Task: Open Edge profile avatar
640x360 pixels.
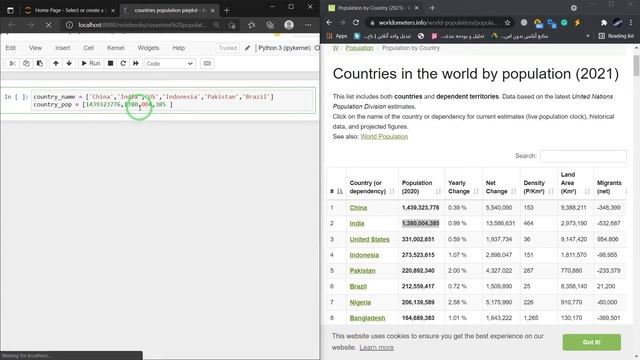Action: click(x=289, y=25)
